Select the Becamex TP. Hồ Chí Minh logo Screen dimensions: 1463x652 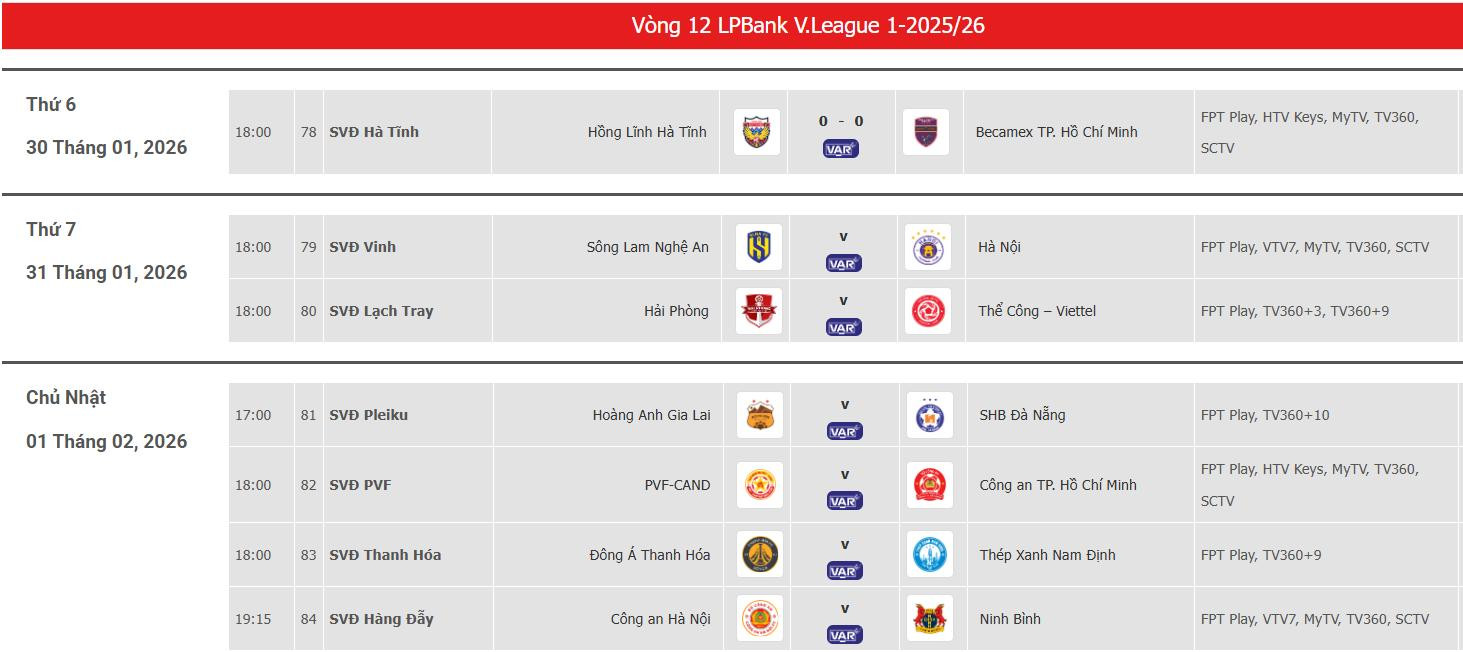(927, 130)
